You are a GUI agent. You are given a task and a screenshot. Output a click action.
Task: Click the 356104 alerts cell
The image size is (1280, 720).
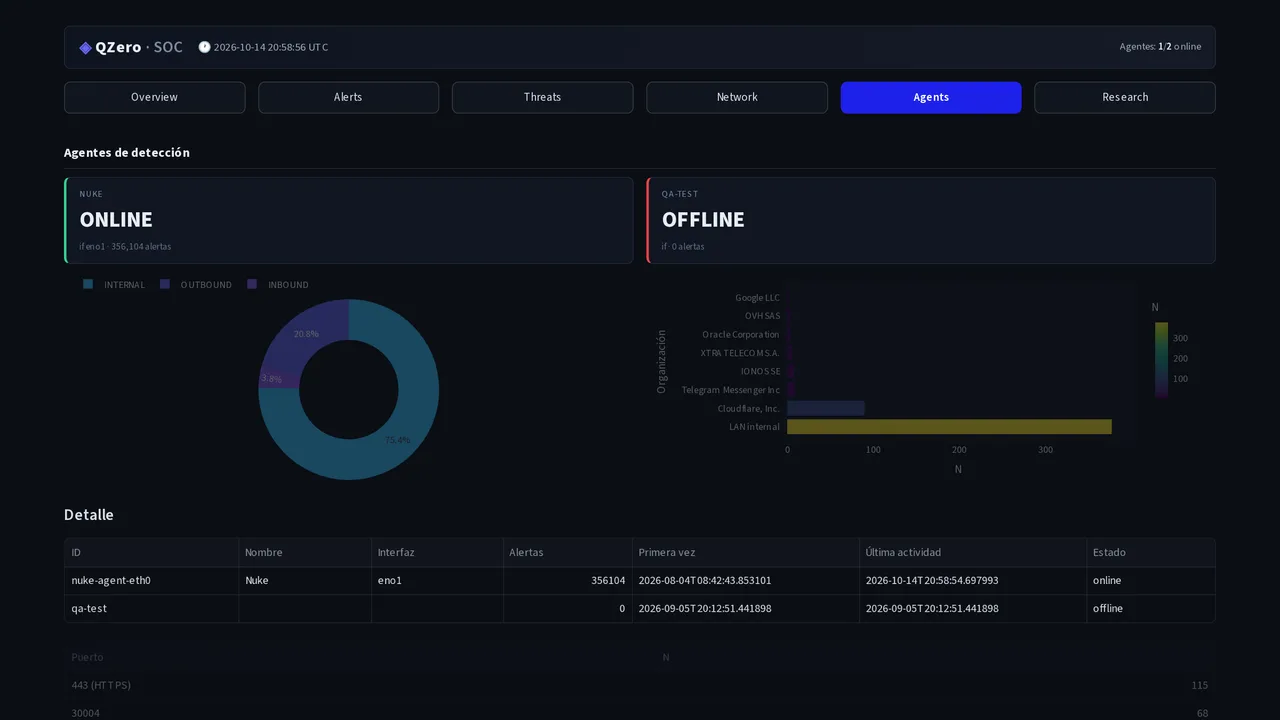coord(568,580)
